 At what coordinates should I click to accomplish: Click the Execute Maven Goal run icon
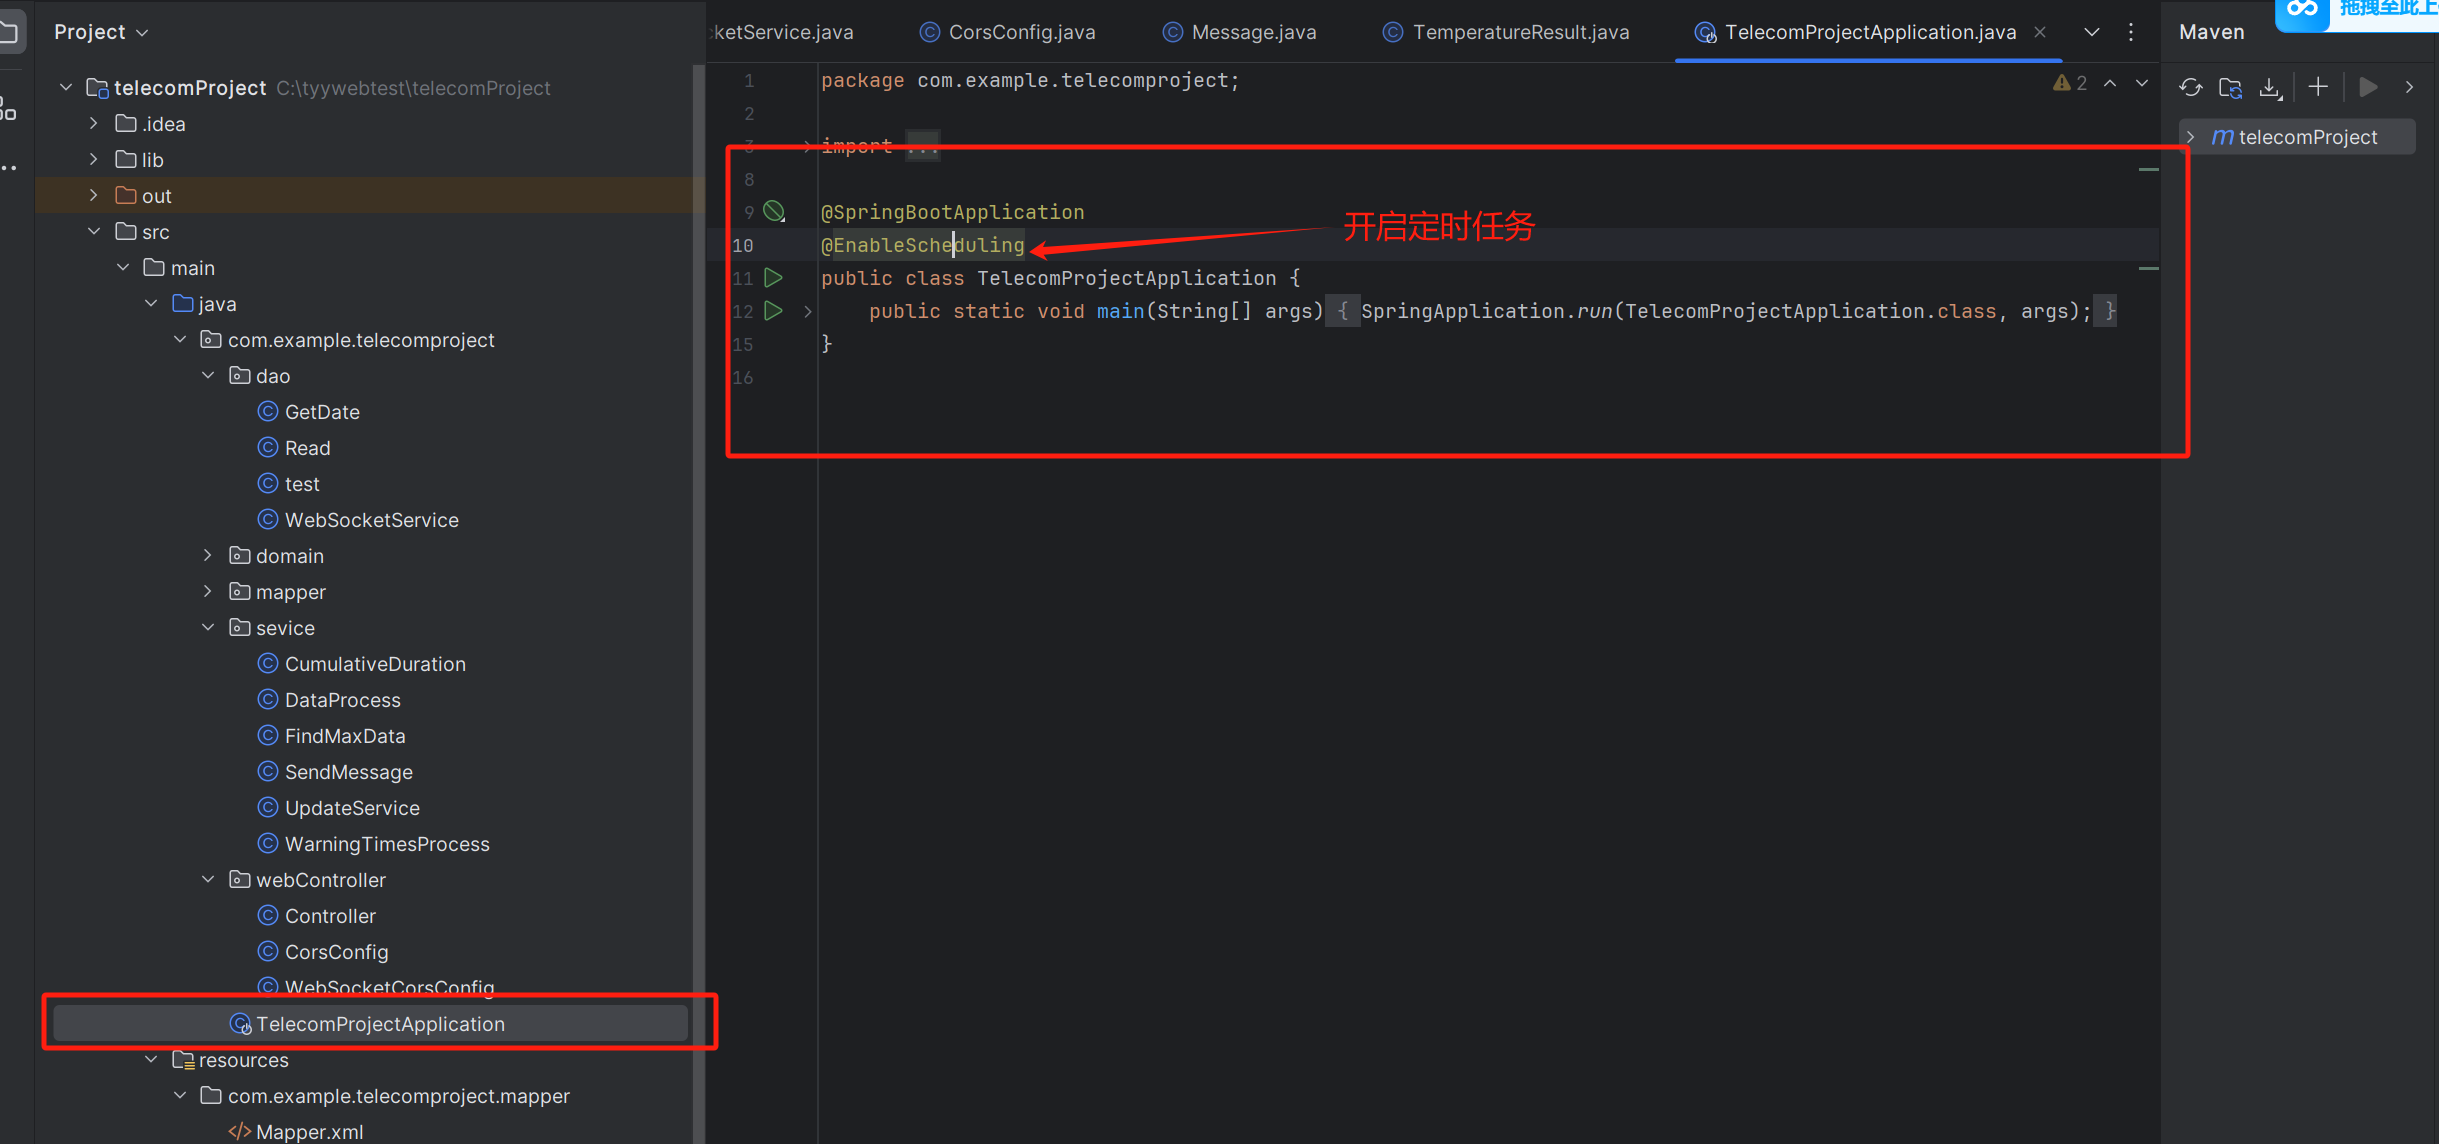coord(2368,87)
